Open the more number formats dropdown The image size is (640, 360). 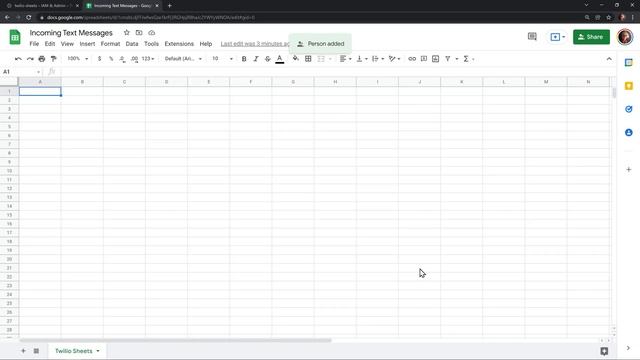148,59
